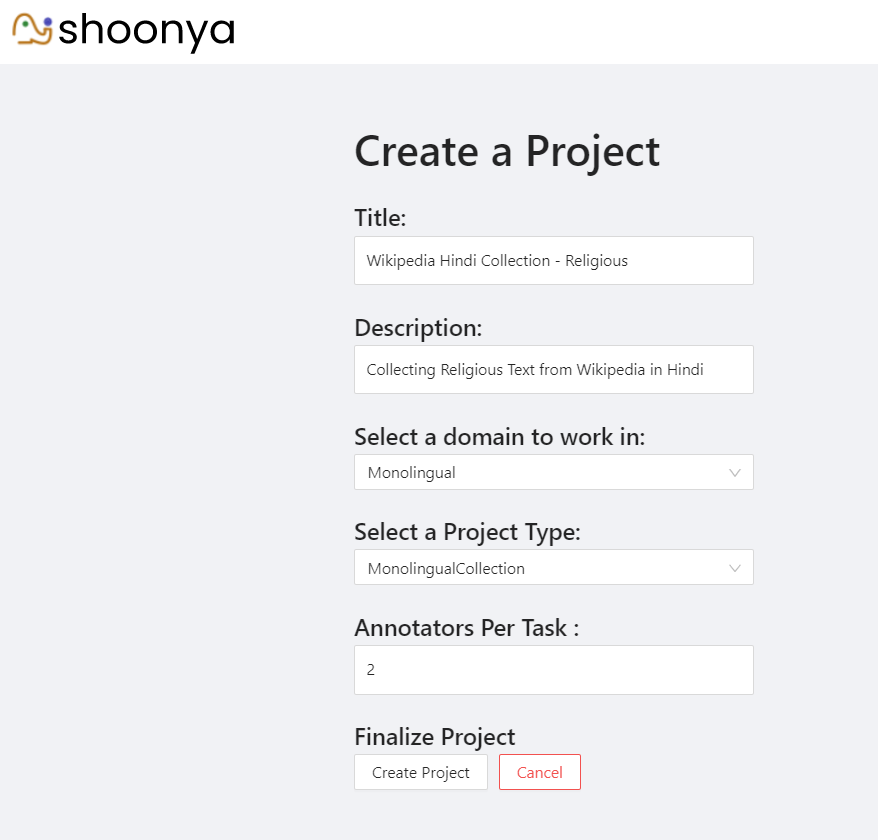This screenshot has height=840, width=878.
Task: Click into the Description text field
Action: pyautogui.click(x=553, y=370)
